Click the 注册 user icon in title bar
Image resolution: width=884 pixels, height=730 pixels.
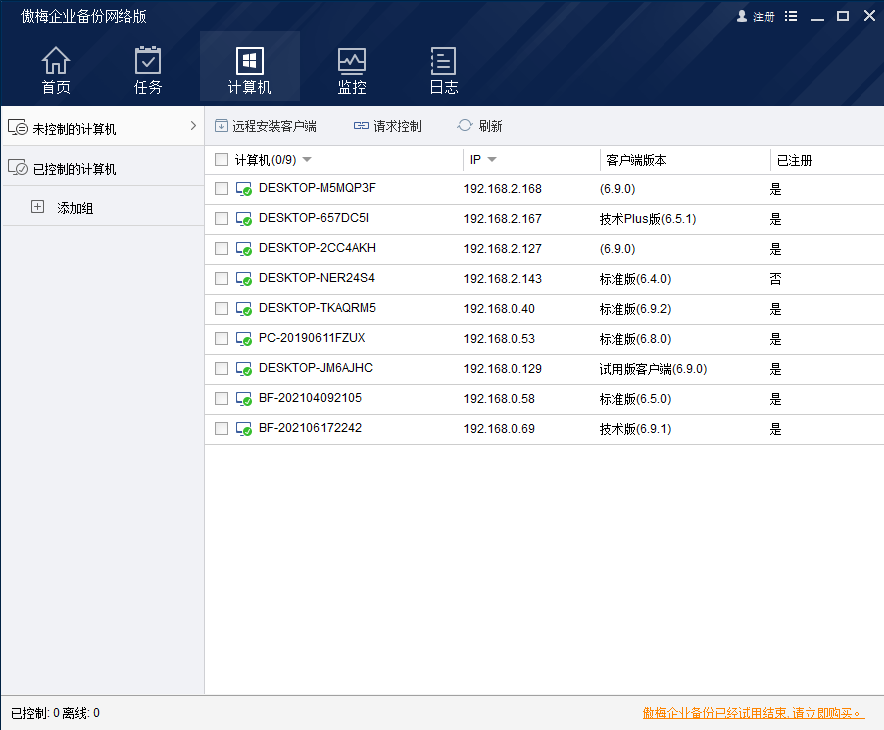[742, 17]
